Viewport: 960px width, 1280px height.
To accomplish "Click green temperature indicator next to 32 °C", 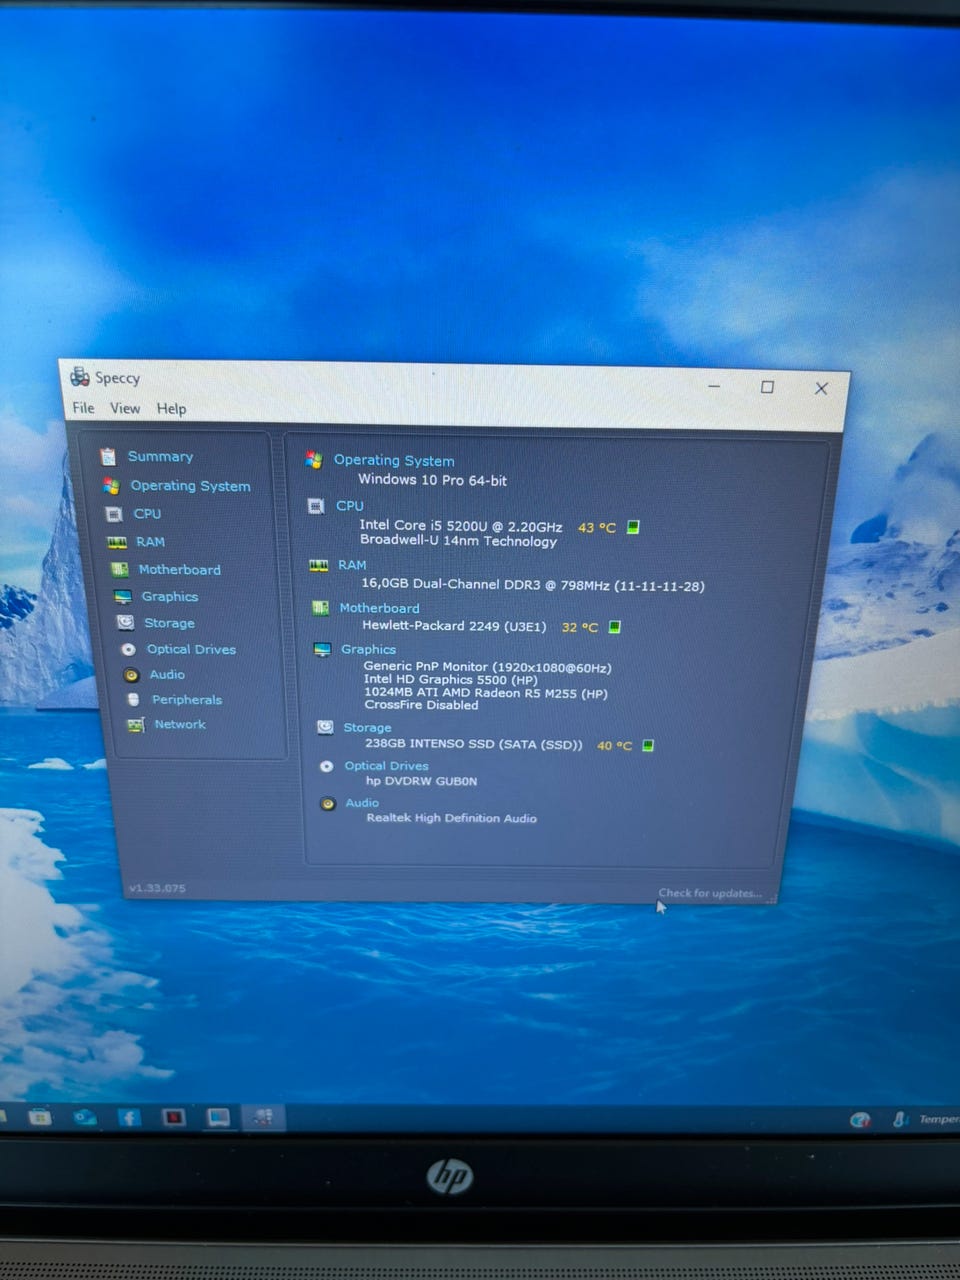I will [615, 627].
